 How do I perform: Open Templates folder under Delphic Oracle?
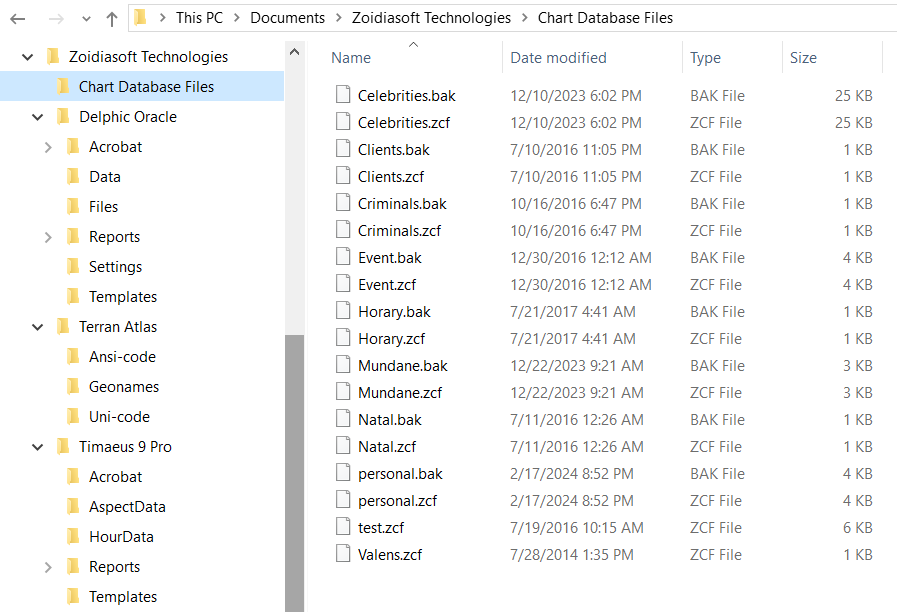coord(123,296)
